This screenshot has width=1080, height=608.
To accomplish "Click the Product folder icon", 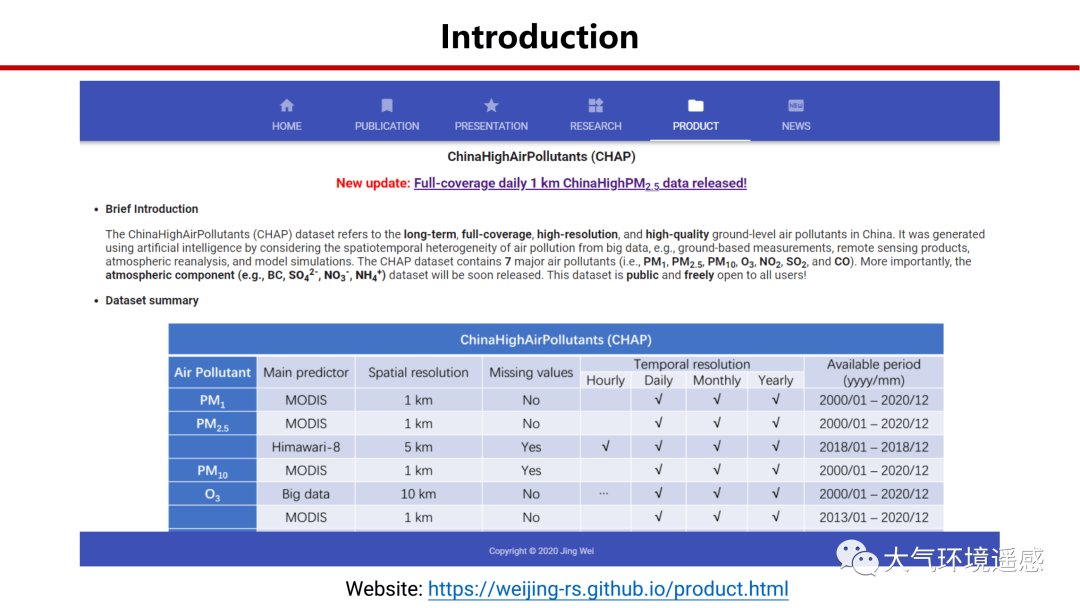I will coord(696,105).
